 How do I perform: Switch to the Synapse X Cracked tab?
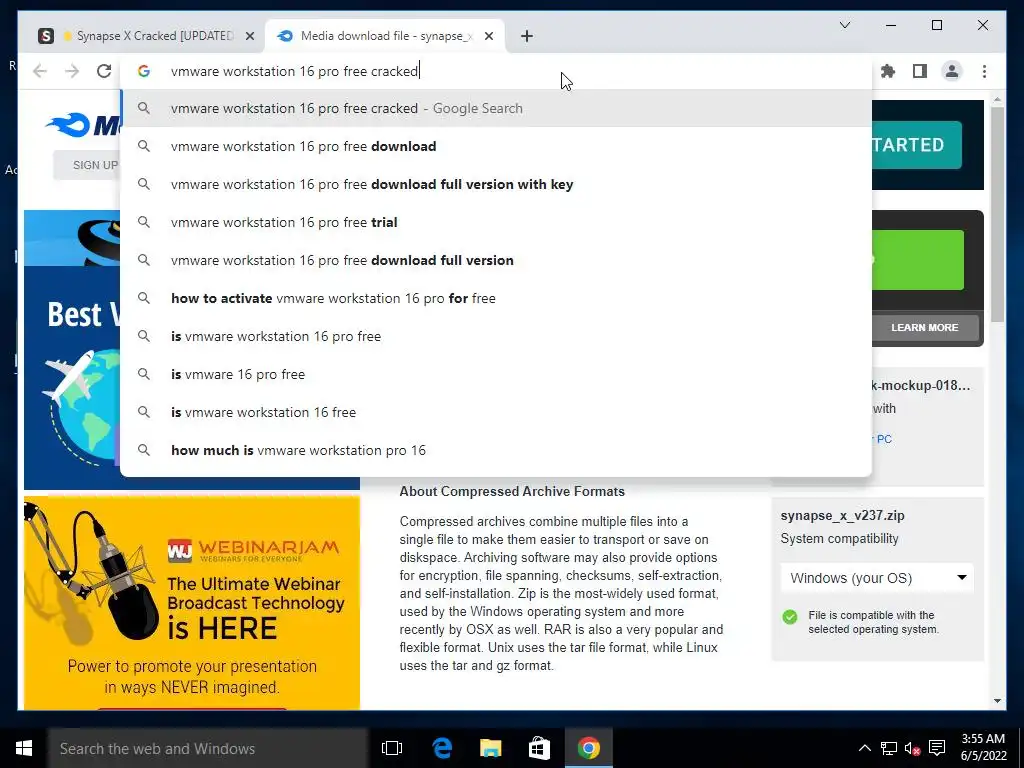pyautogui.click(x=147, y=36)
